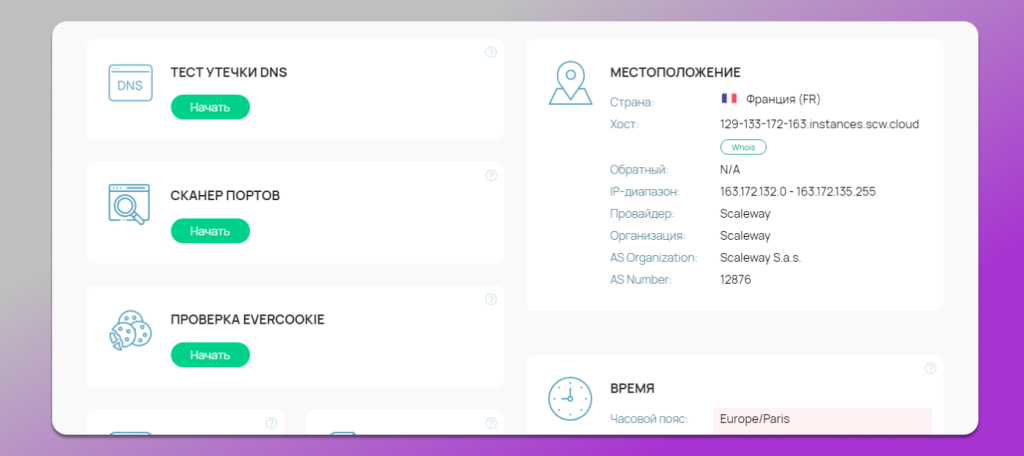Viewport: 1024px width, 456px height.
Task: Select the host name instances.scw.cloud text
Action: pos(818,124)
